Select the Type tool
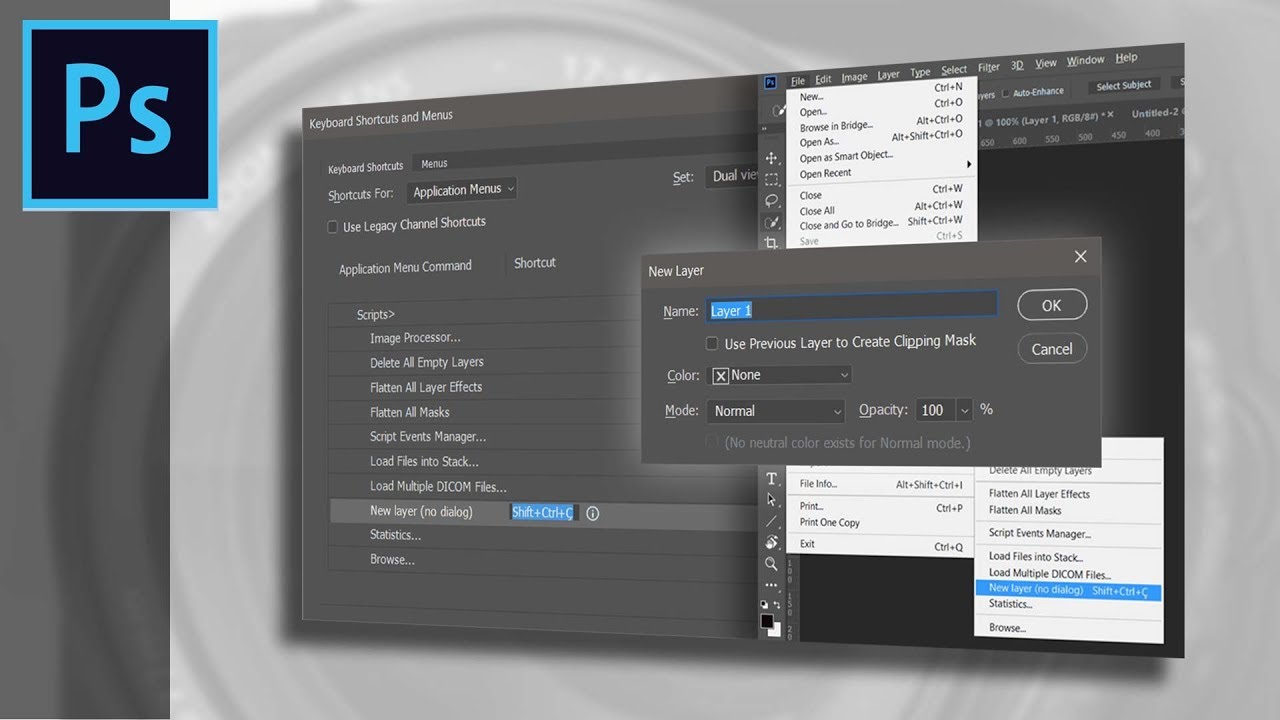1280x720 pixels. coord(771,479)
